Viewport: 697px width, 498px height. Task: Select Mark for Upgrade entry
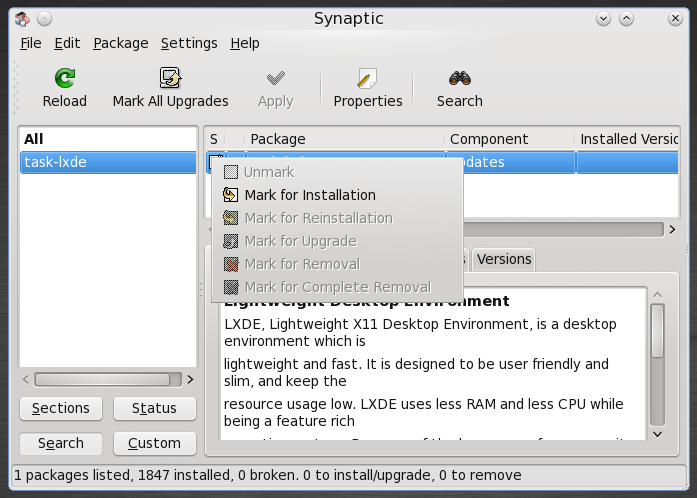pyautogui.click(x=337, y=241)
